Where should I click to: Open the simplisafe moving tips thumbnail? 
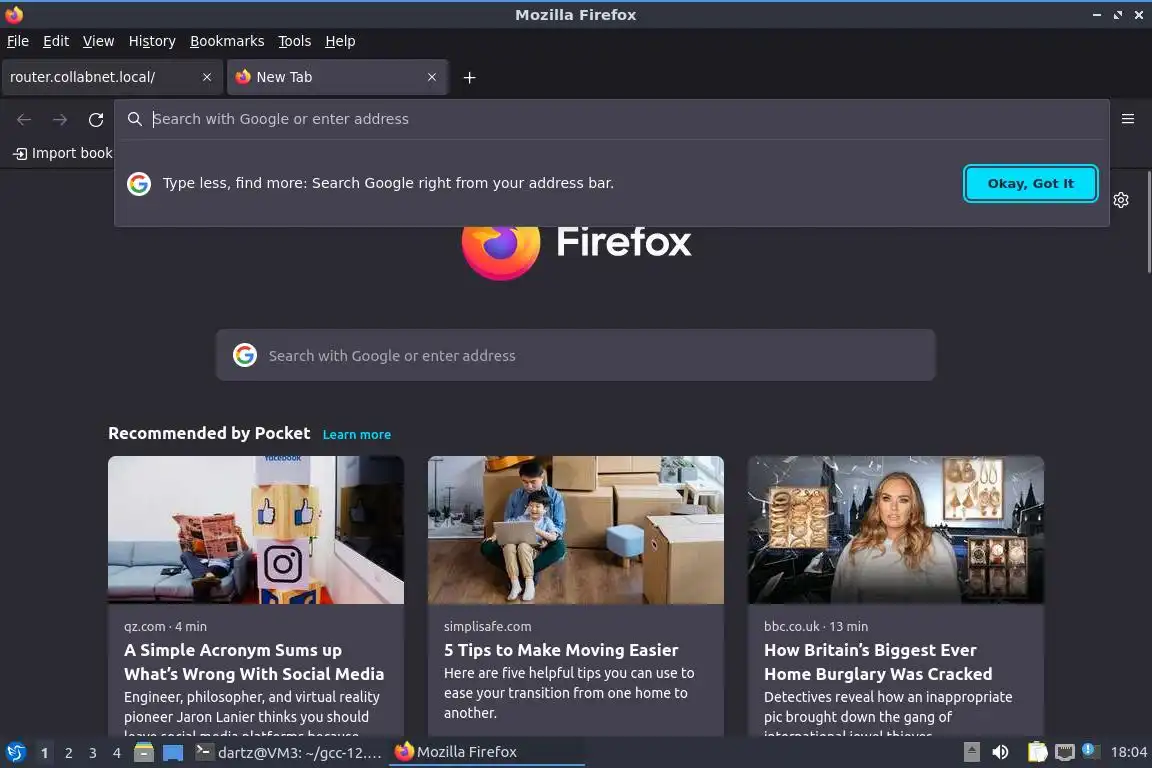(576, 530)
